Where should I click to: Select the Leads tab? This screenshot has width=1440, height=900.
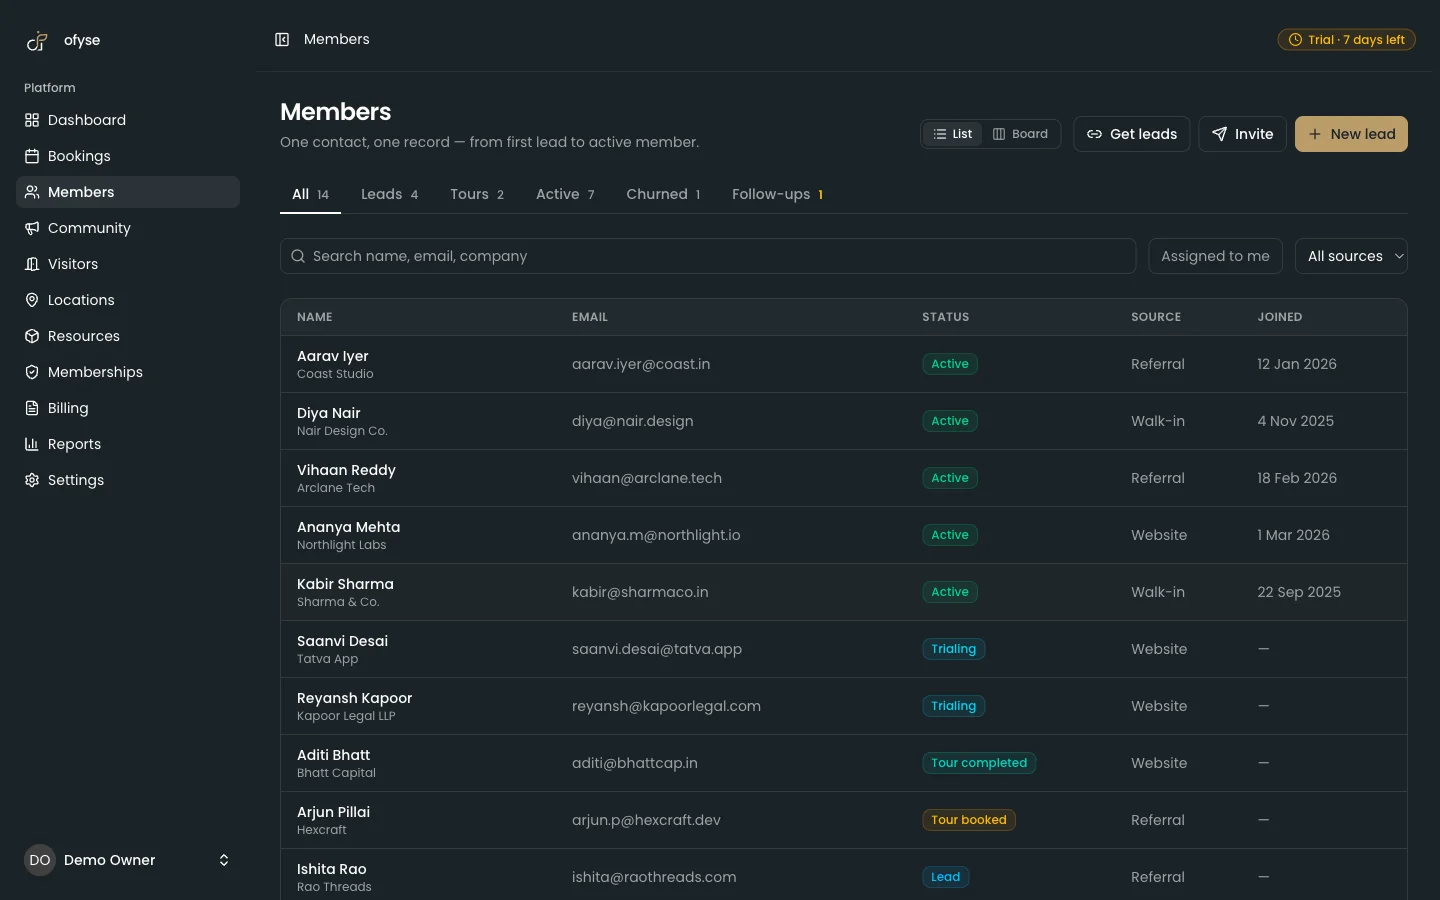[389, 194]
